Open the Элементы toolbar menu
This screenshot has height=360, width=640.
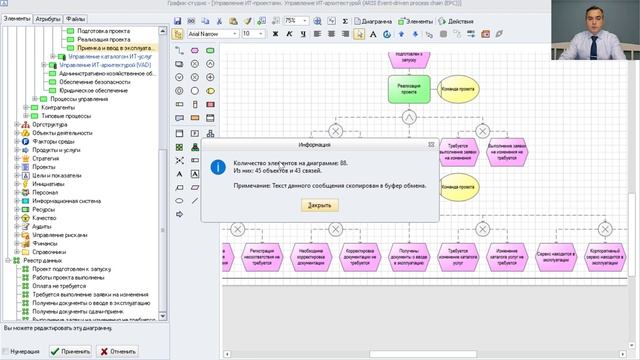[415, 21]
